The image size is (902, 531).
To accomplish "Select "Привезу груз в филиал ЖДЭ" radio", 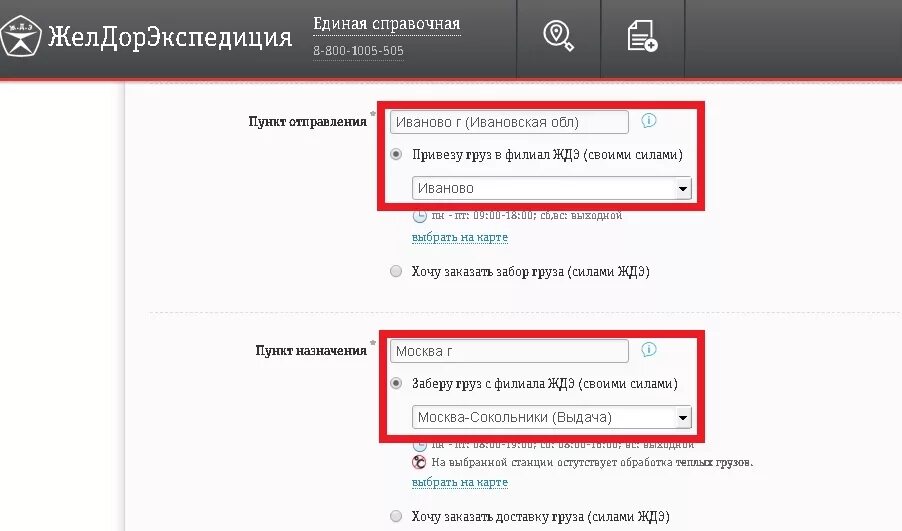I will [x=396, y=154].
